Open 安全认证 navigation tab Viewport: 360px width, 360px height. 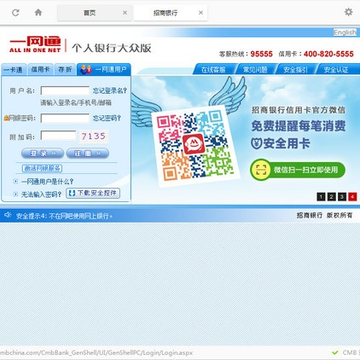point(336,69)
